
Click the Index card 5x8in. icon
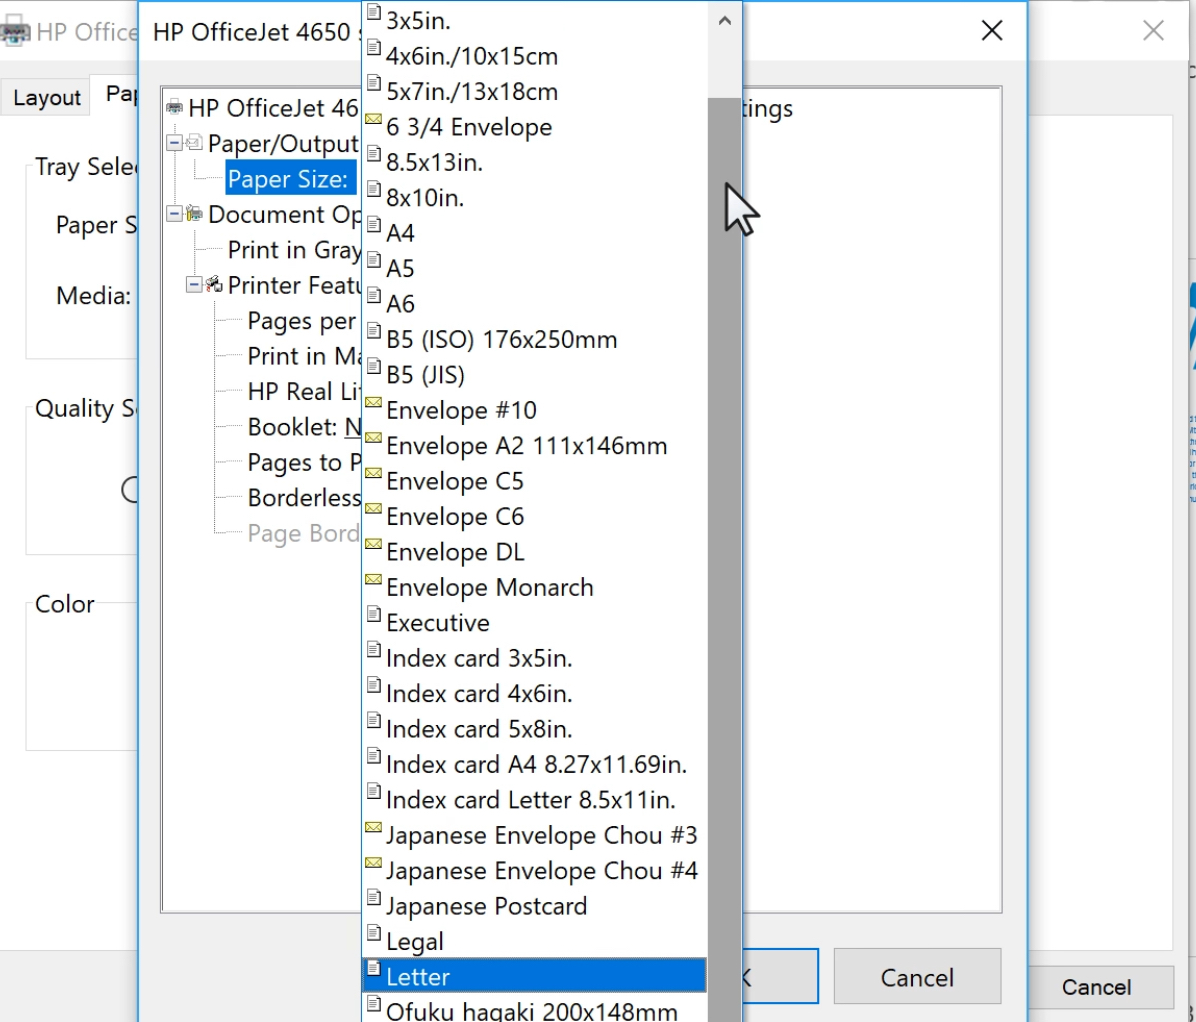point(374,721)
